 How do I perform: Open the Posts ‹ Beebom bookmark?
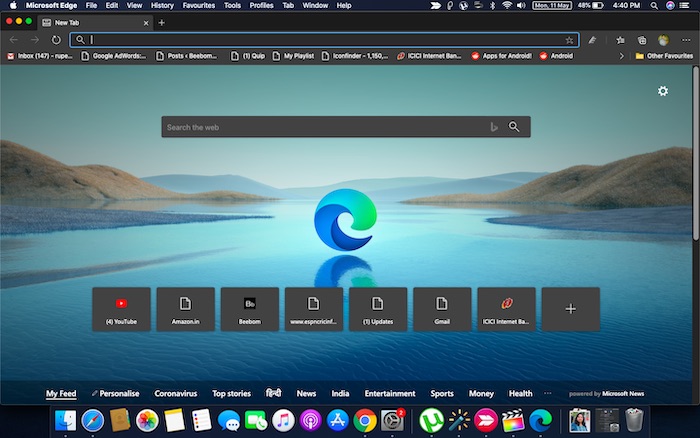187,56
